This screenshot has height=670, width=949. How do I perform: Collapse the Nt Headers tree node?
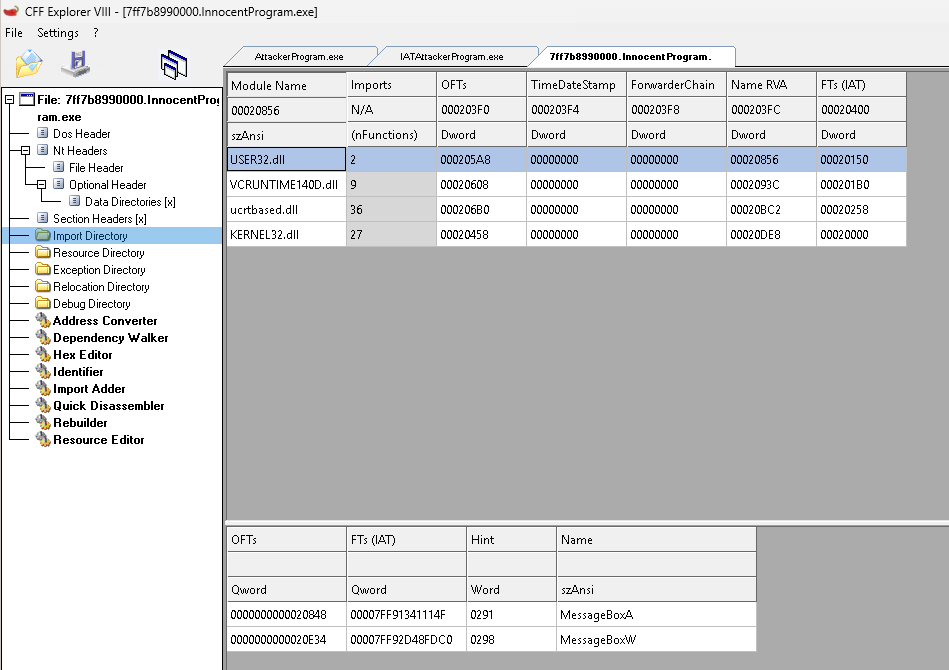[x=25, y=150]
